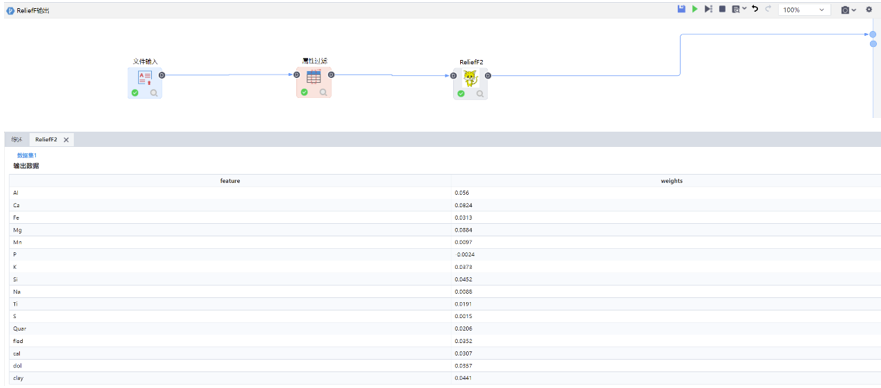The width and height of the screenshot is (881, 388).
Task: Select the file input node icon
Action: point(145,77)
